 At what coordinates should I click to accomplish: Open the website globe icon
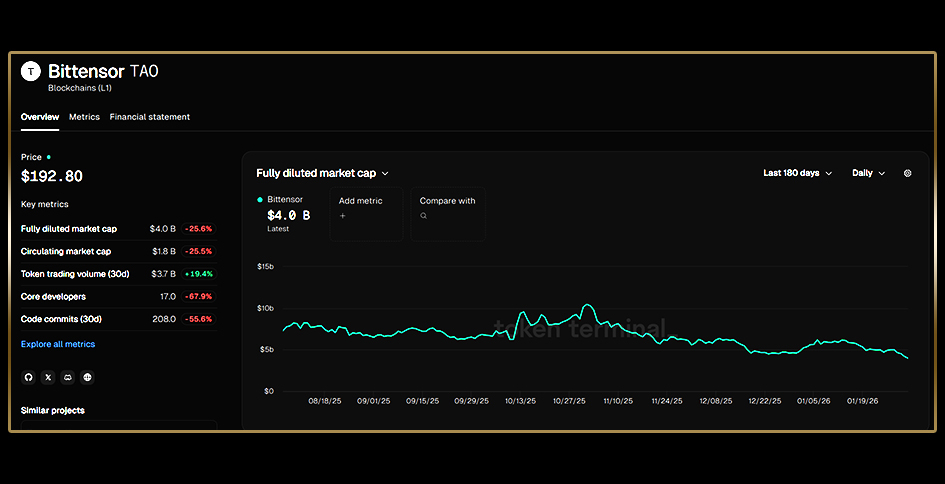[88, 378]
